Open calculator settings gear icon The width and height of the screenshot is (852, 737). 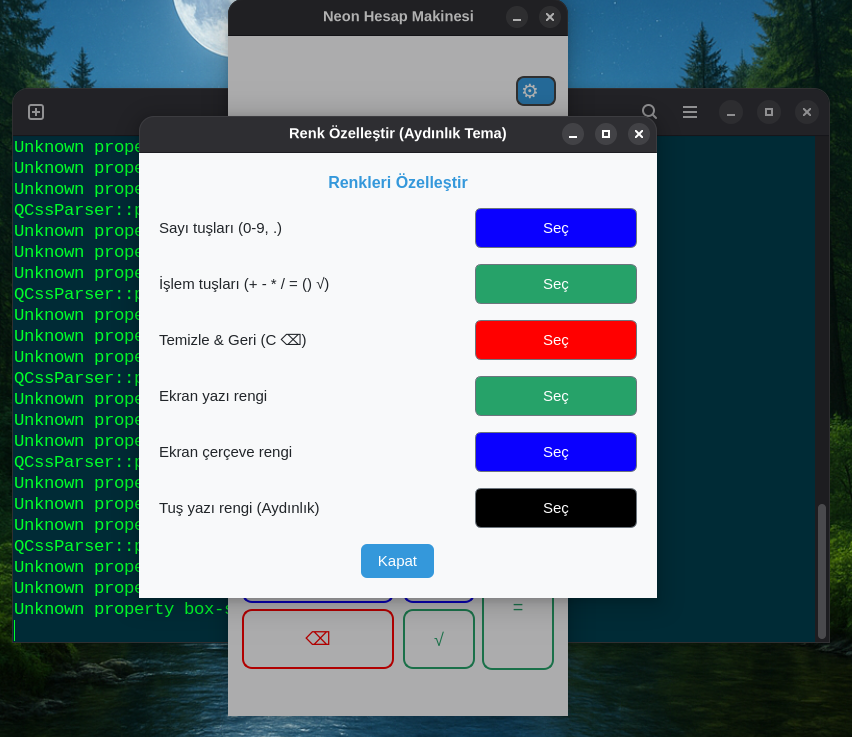coord(535,91)
